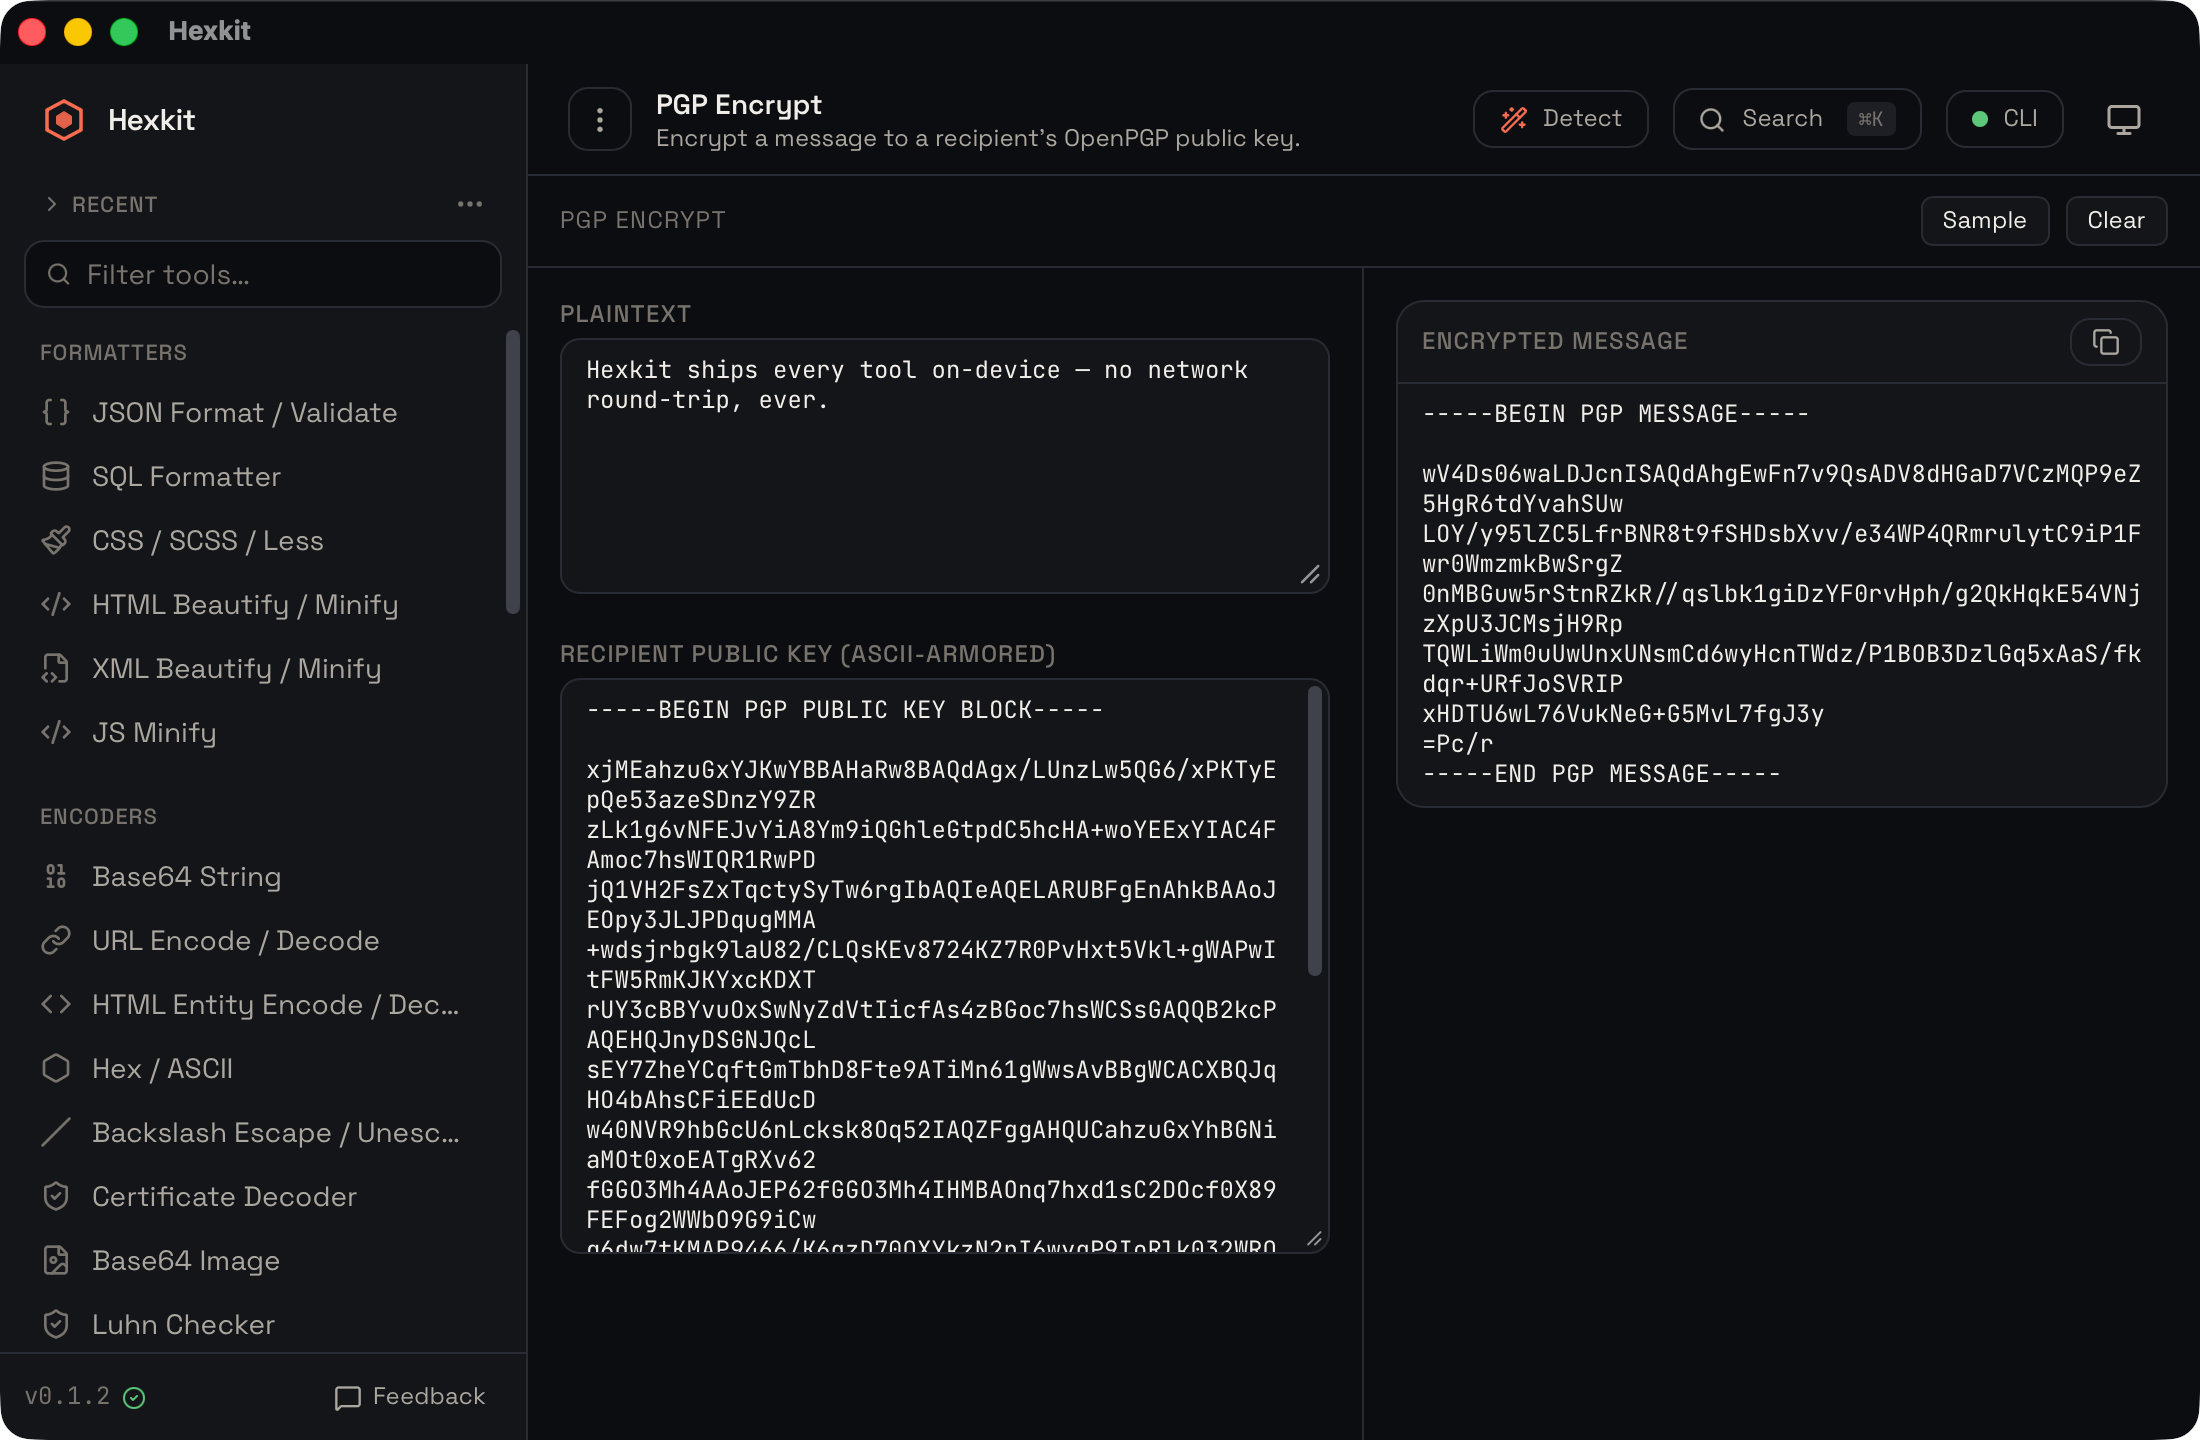Click the Hex / ASCII hexagon icon
The width and height of the screenshot is (2200, 1440).
coord(56,1068)
